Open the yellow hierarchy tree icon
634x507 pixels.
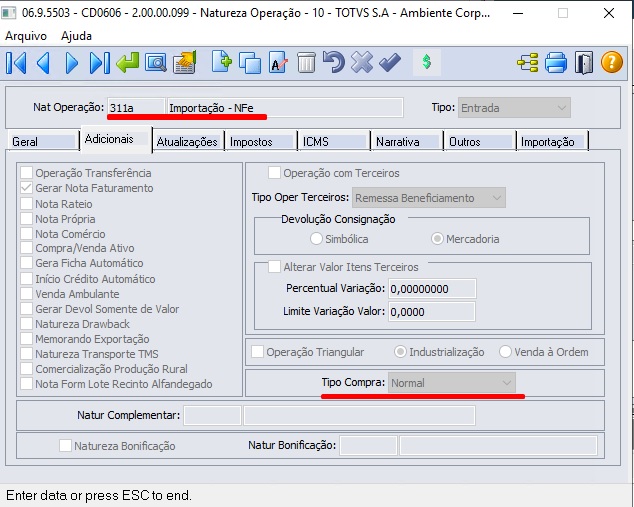pos(528,63)
